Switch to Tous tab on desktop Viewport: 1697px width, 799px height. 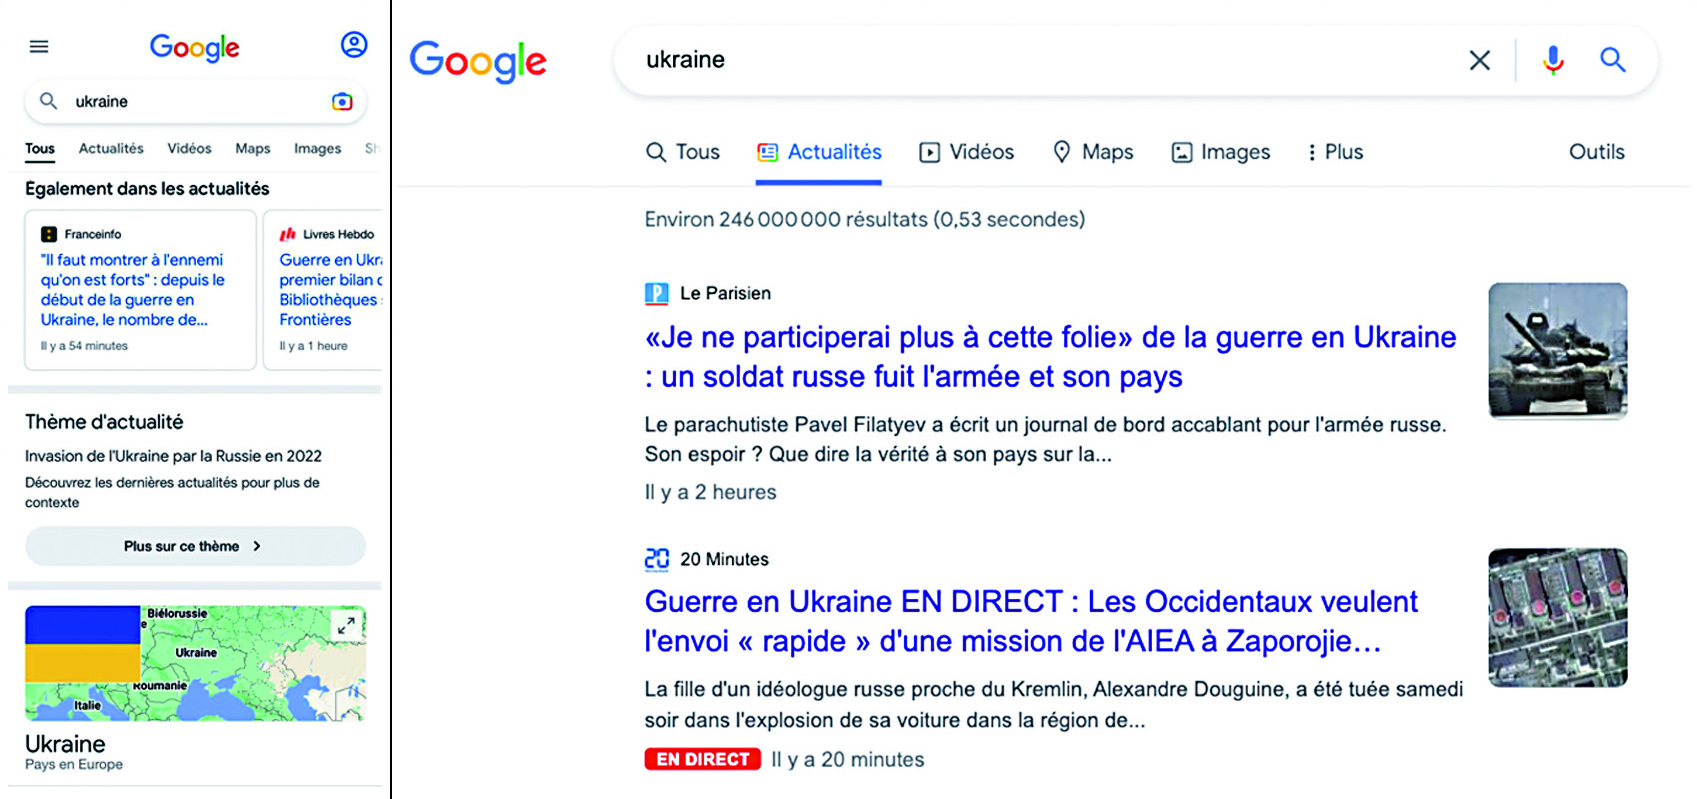pos(683,152)
